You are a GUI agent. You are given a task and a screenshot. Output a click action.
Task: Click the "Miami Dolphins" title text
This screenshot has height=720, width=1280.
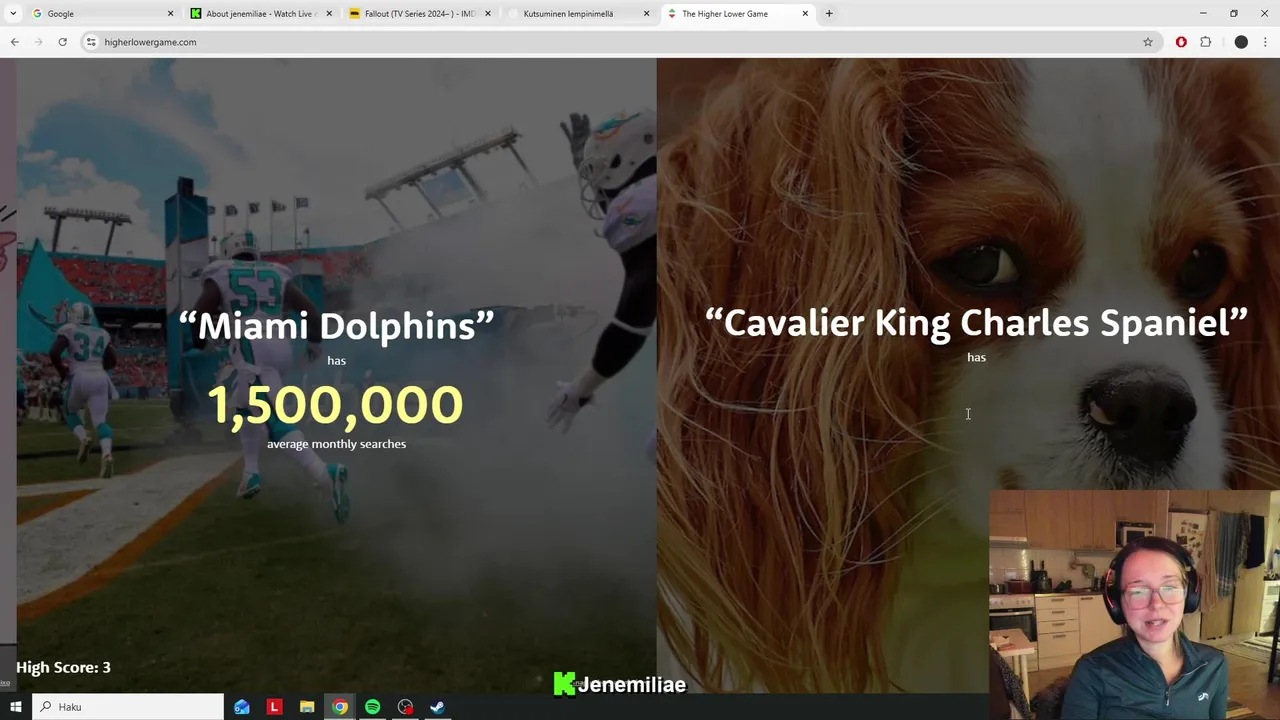(x=336, y=326)
